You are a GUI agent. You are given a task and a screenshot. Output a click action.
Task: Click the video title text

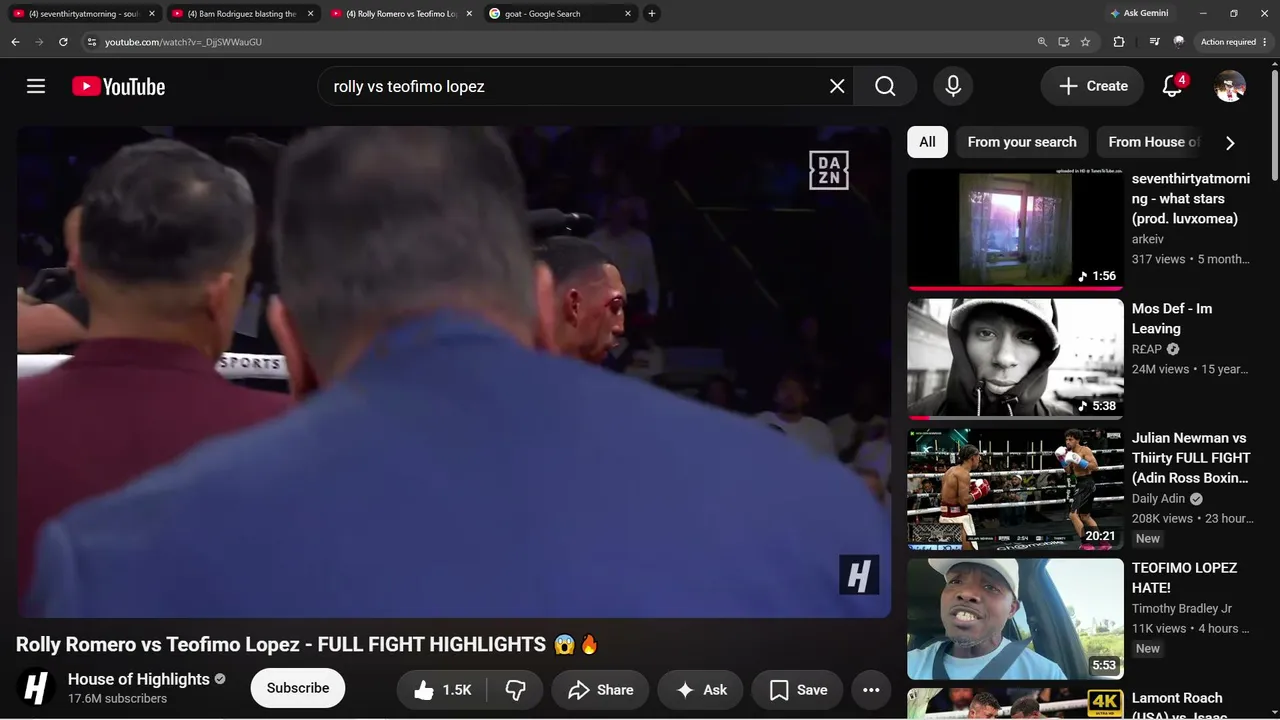[307, 645]
